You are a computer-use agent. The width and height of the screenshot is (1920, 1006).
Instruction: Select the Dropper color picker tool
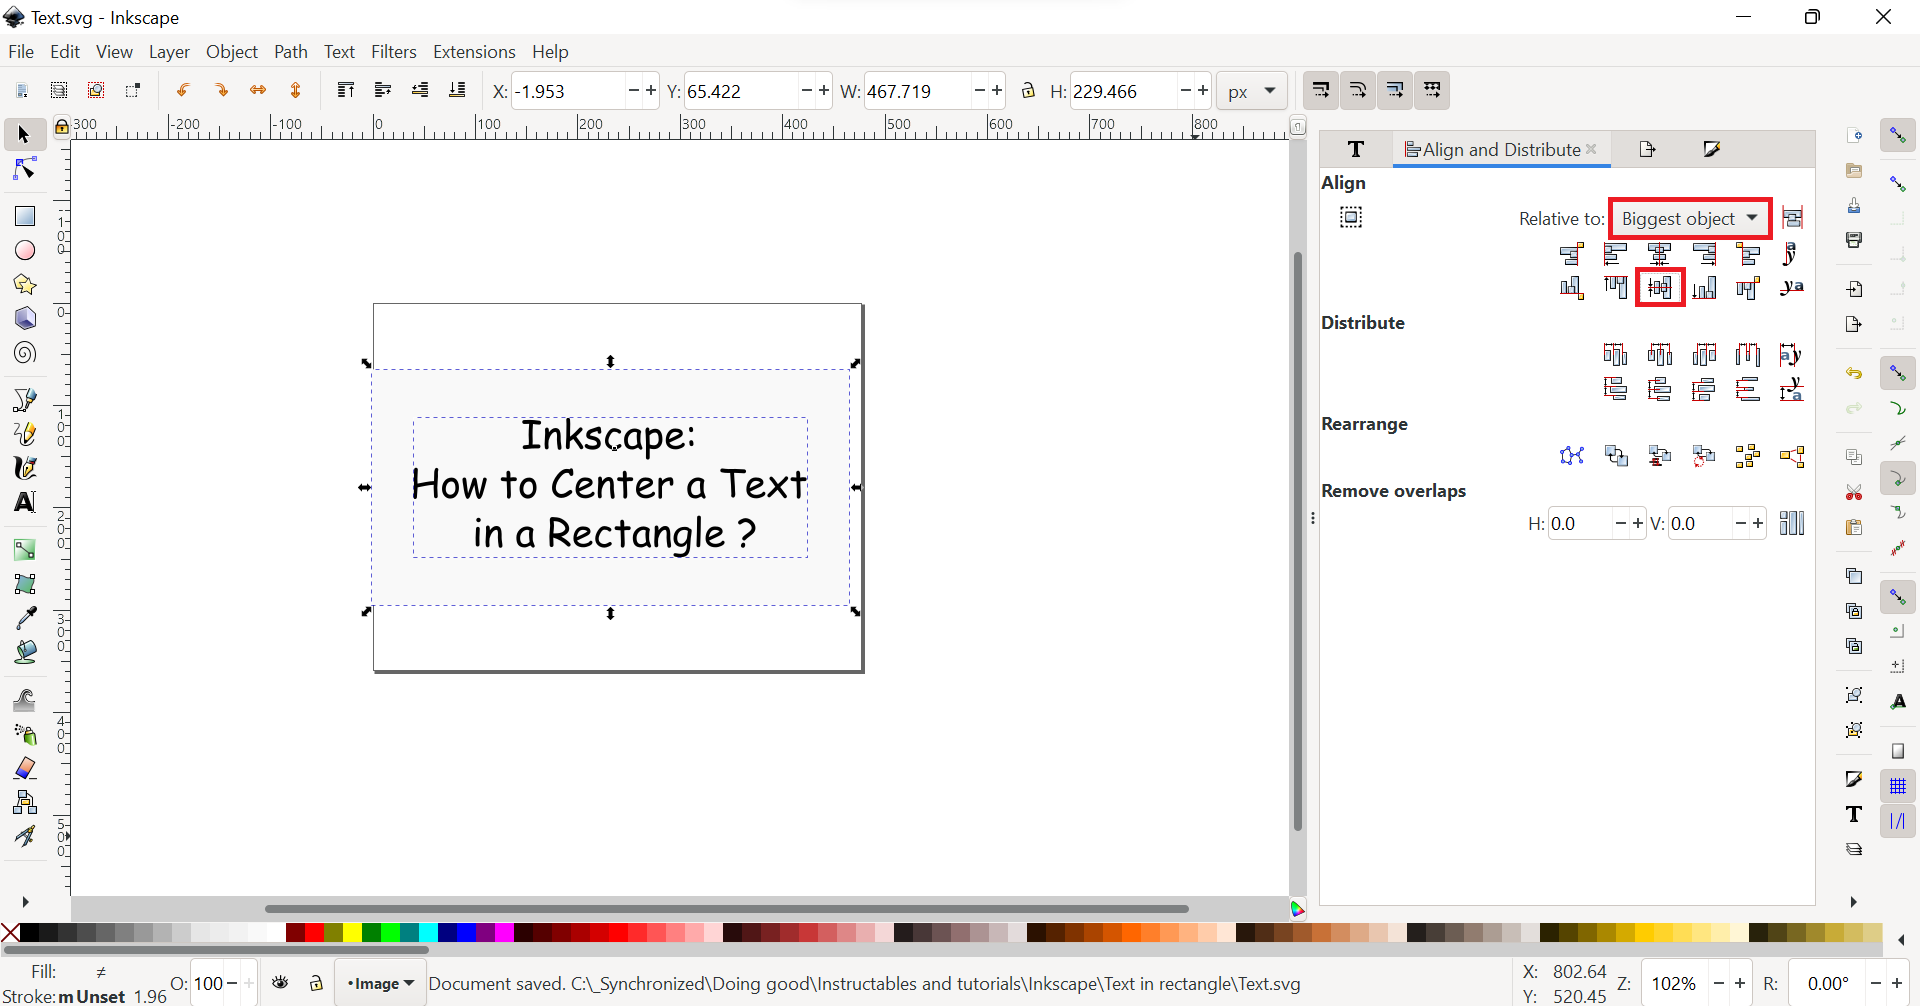point(24,618)
